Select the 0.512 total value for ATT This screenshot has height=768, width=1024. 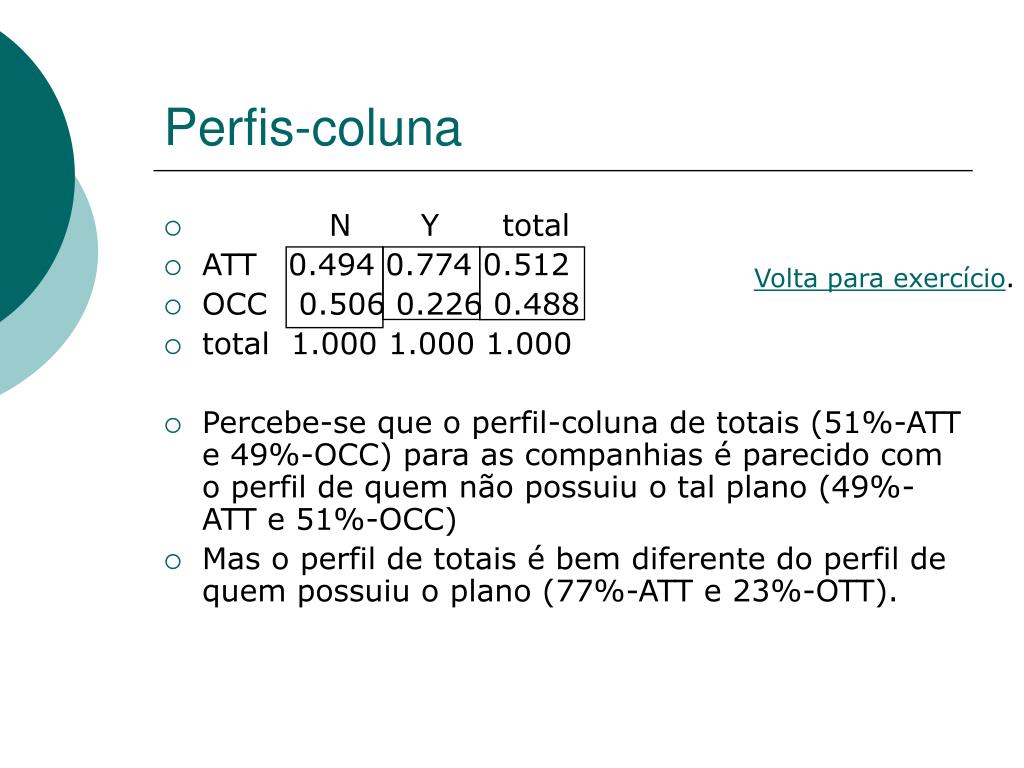pyautogui.click(x=526, y=265)
